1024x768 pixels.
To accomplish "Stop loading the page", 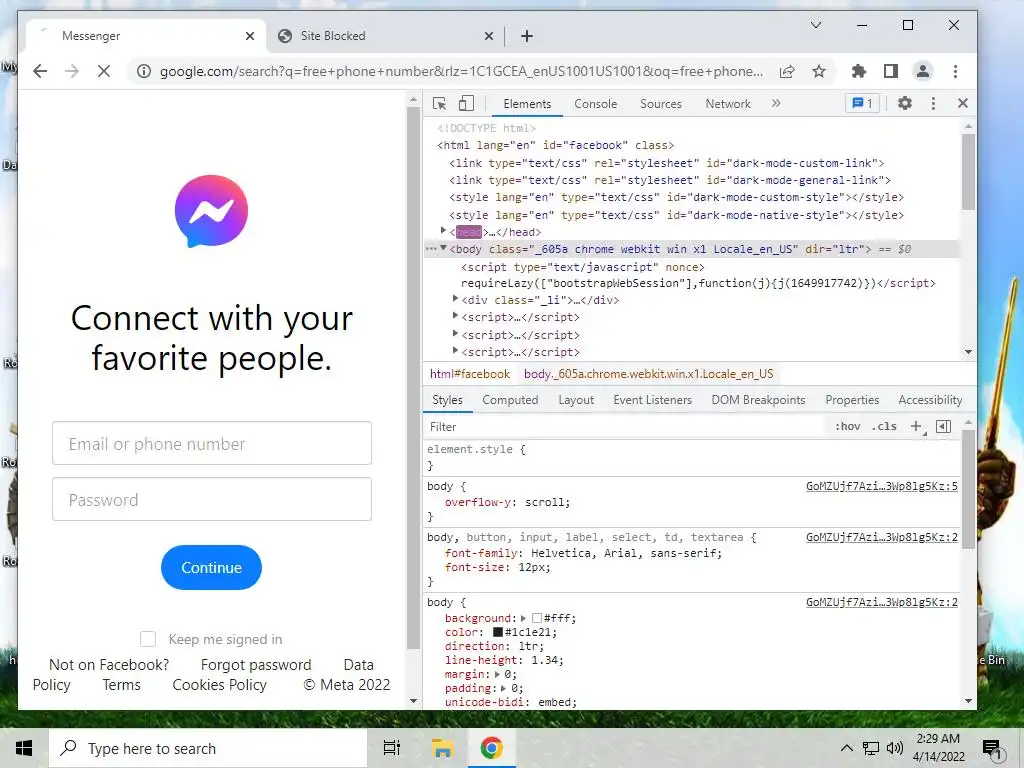I will [104, 71].
